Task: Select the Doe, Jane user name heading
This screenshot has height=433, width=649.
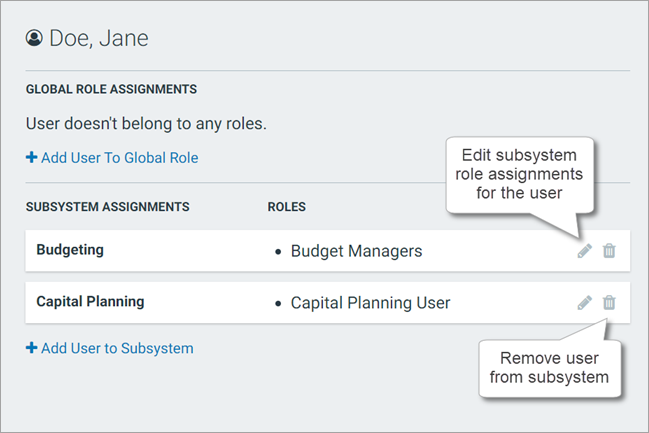Action: [x=98, y=39]
